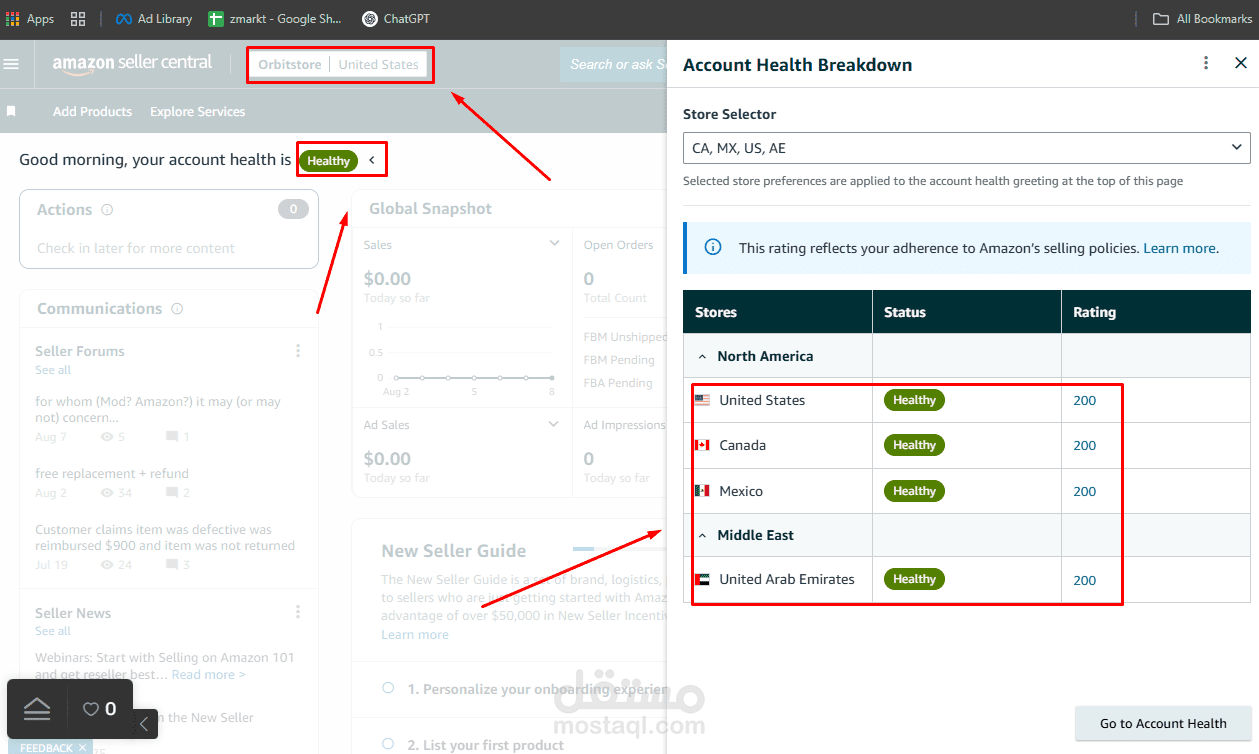Click the Canada flag icon

tap(702, 445)
